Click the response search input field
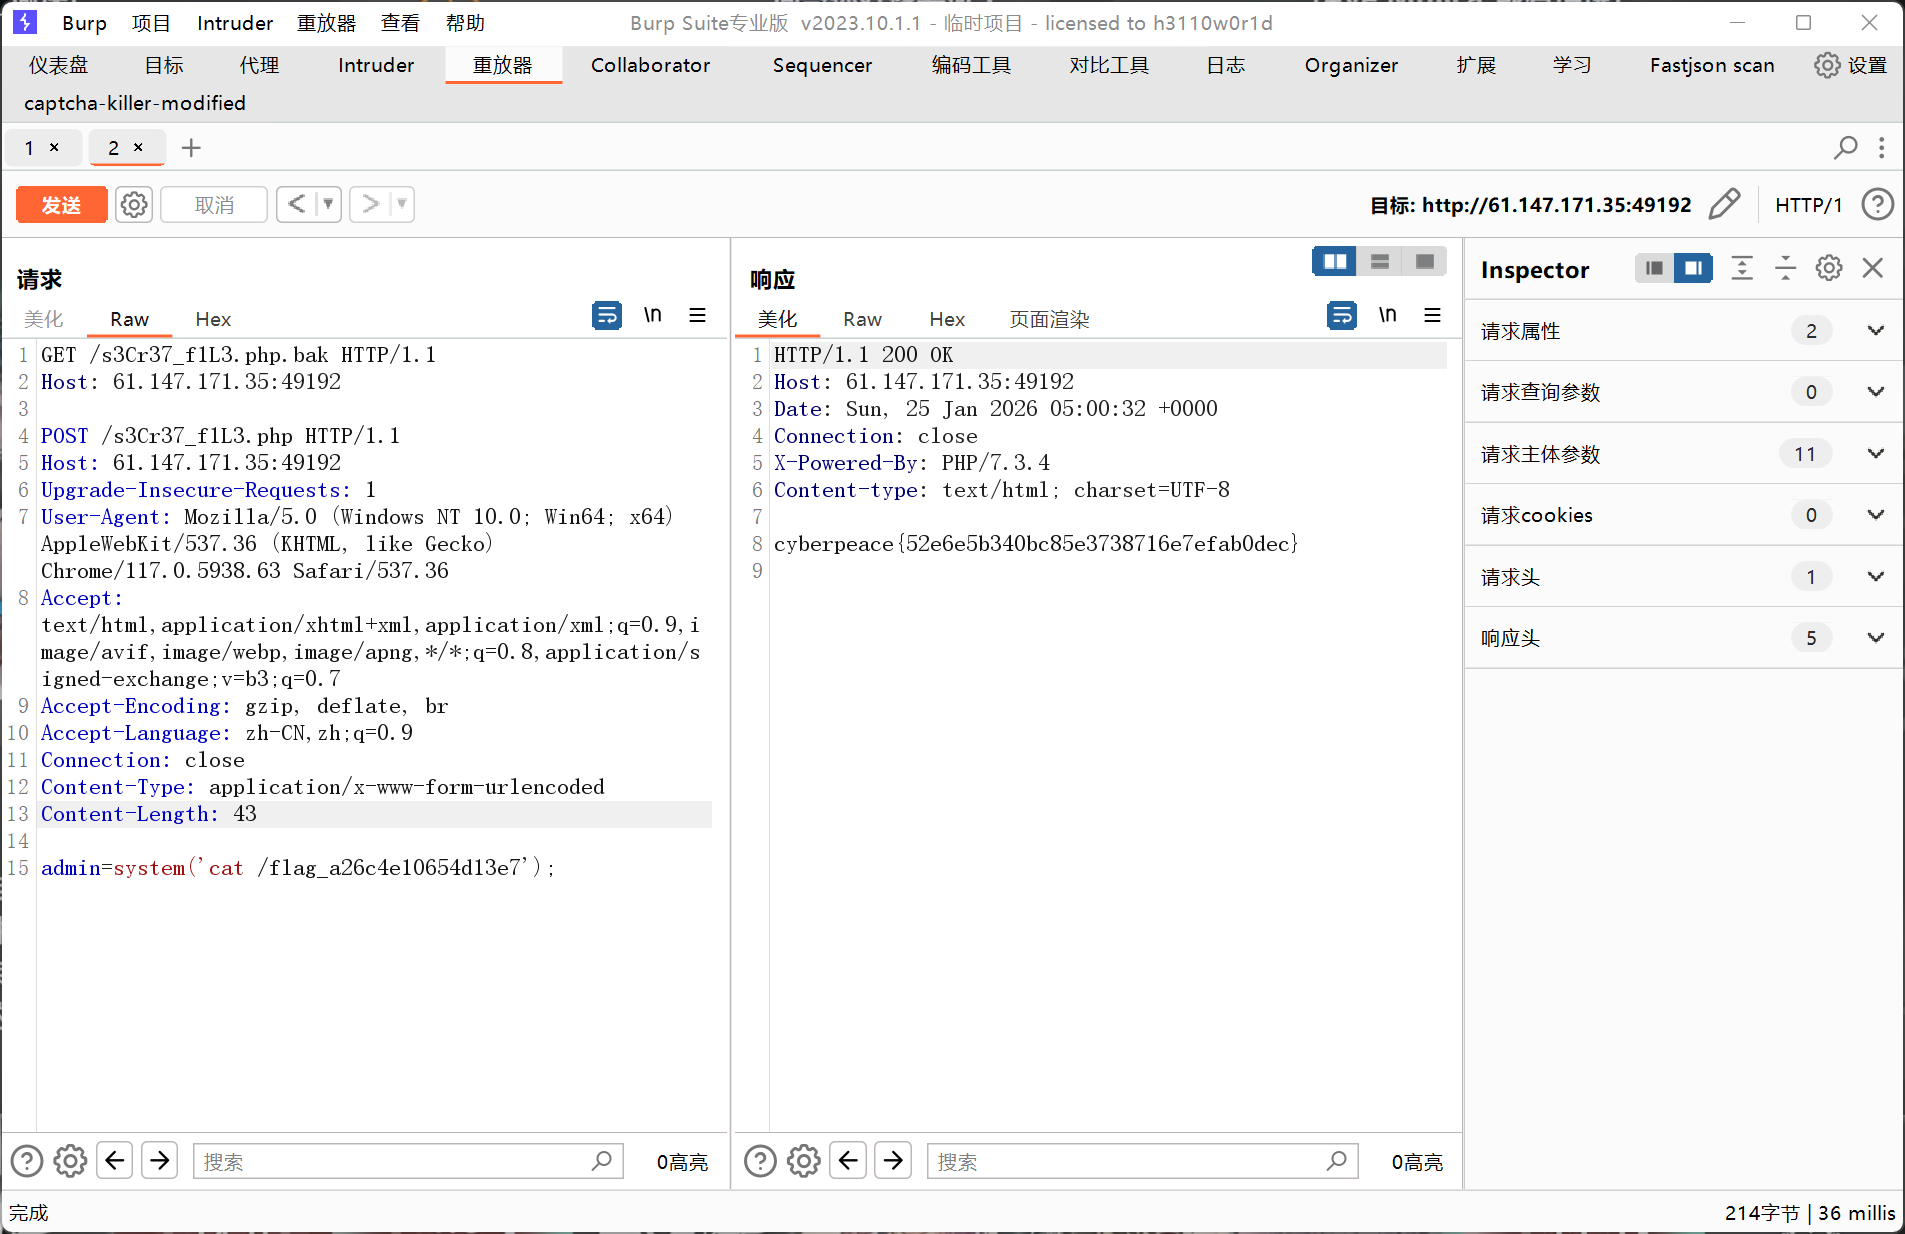Viewport: 1905px width, 1234px height. pos(1142,1161)
